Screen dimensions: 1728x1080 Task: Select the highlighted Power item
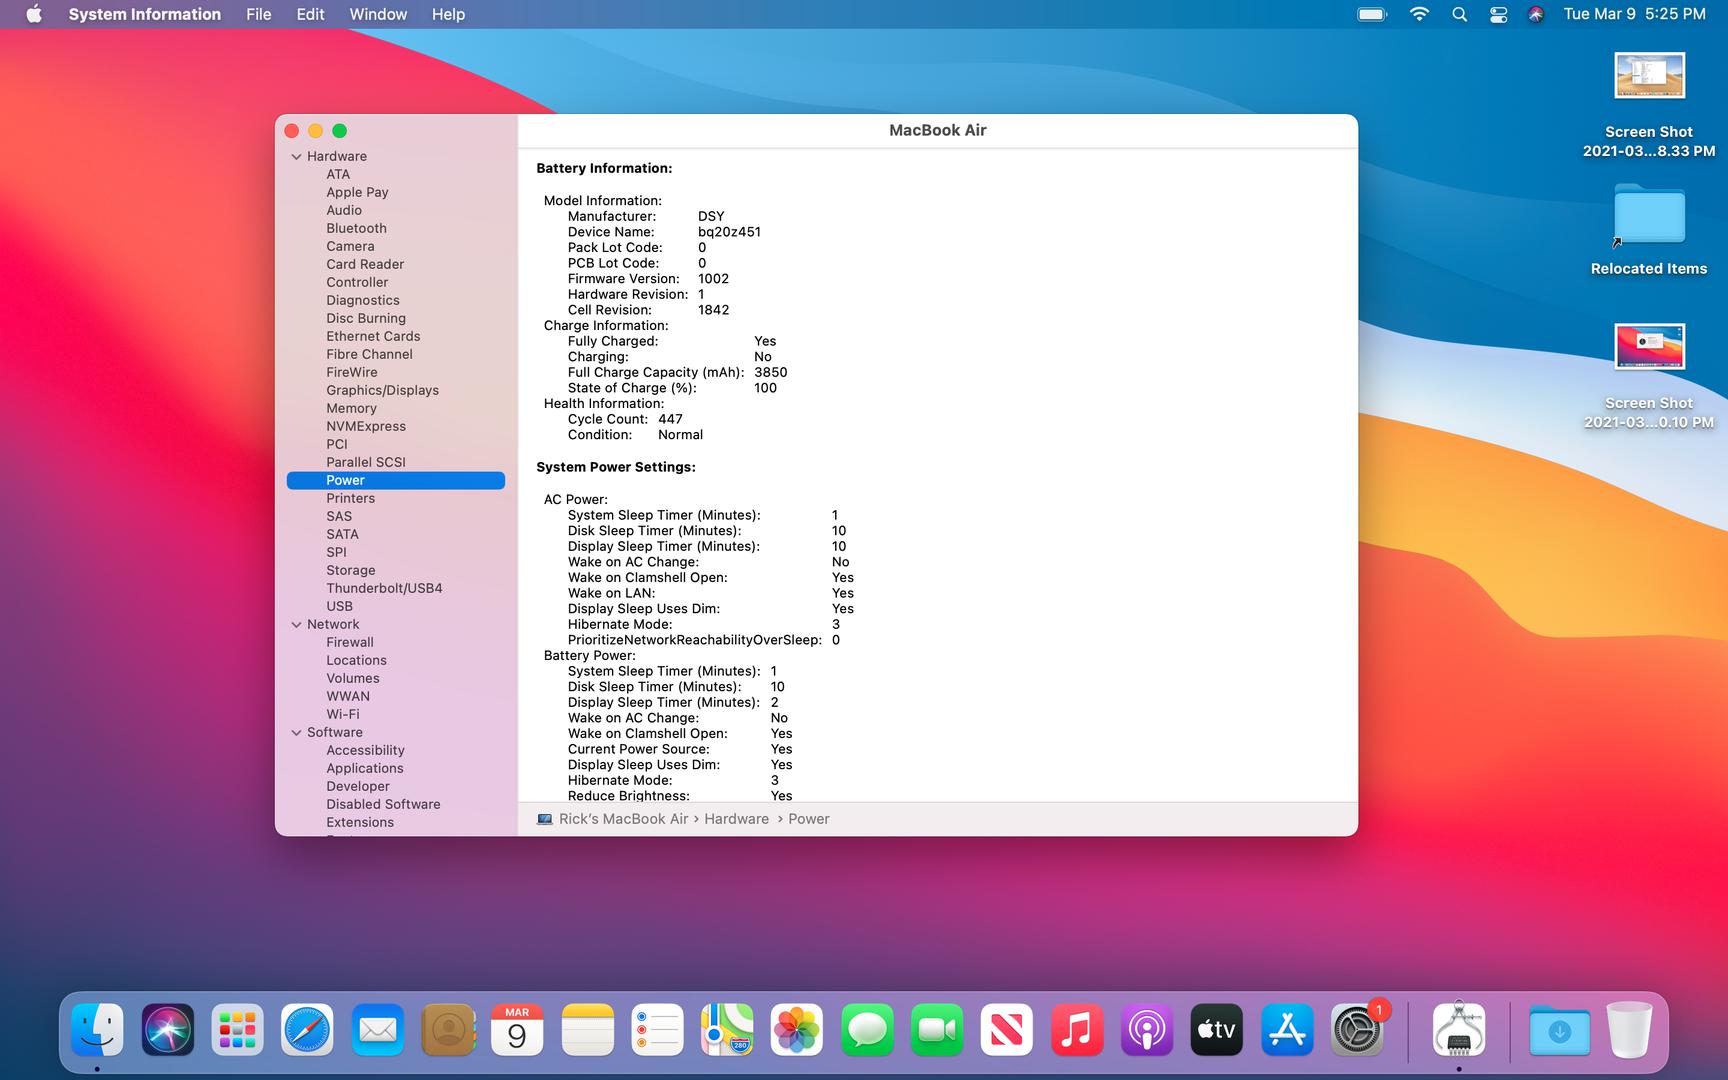(396, 480)
